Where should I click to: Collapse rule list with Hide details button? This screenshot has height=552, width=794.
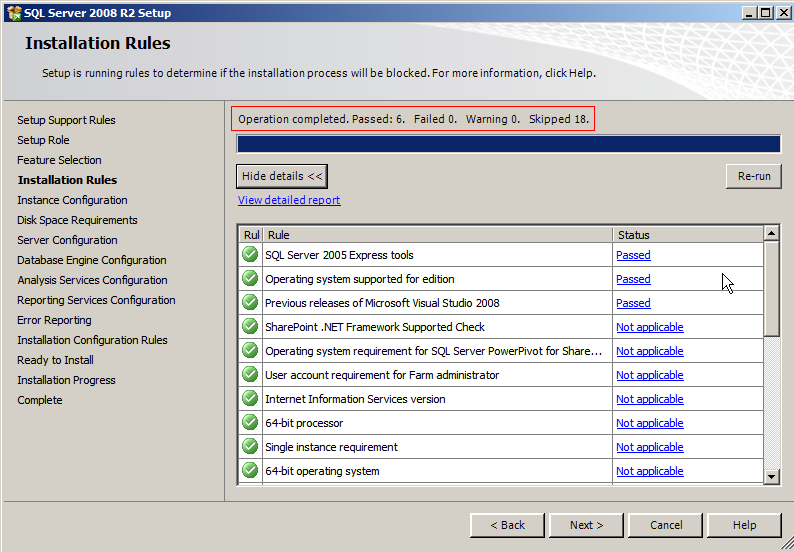pyautogui.click(x=282, y=176)
